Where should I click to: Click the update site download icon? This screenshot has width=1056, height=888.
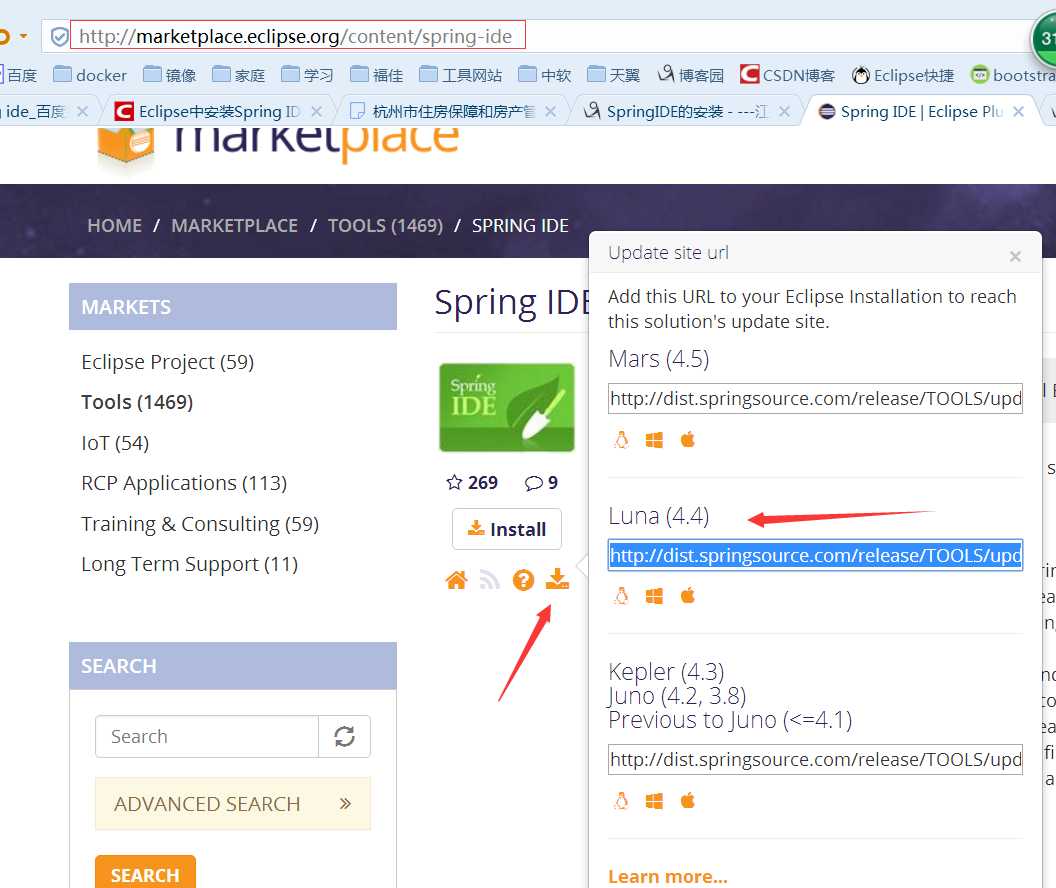(x=557, y=579)
